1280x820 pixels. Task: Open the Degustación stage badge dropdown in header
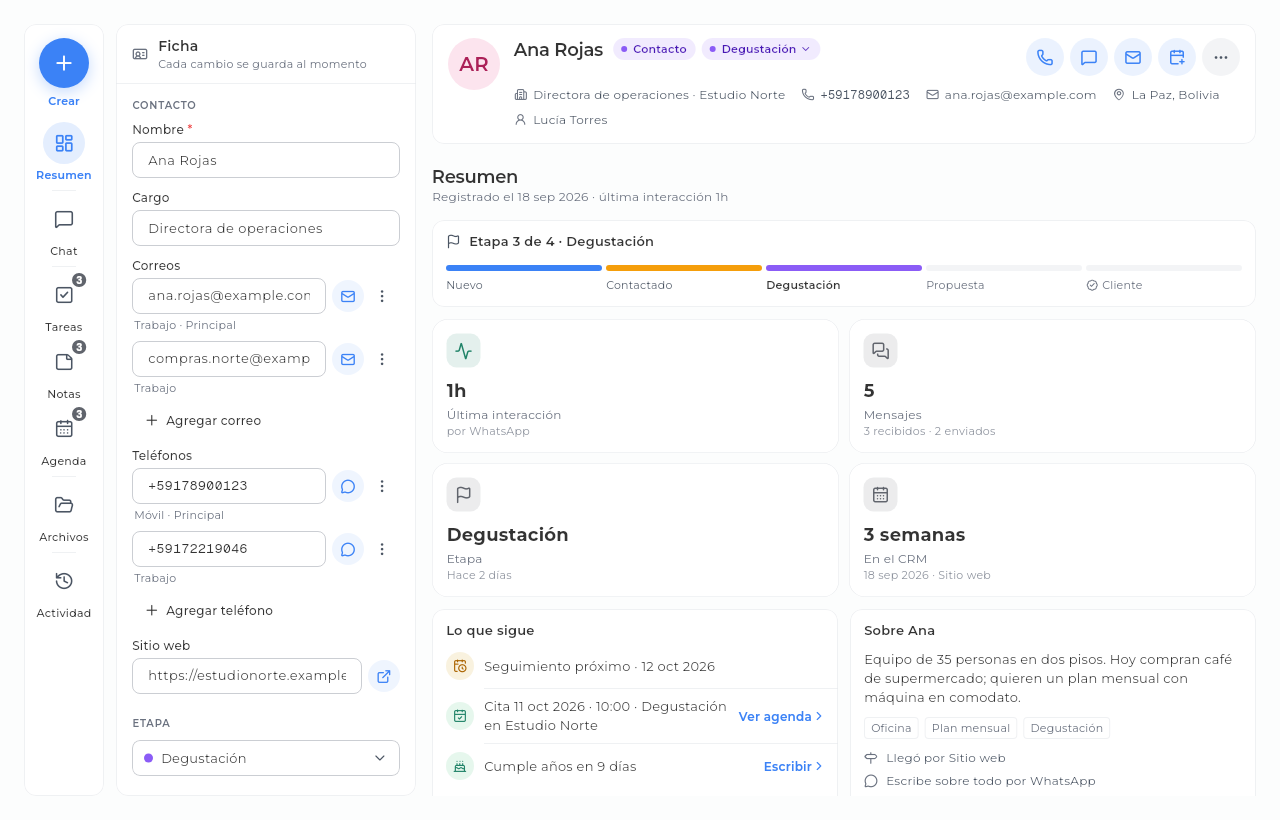761,49
